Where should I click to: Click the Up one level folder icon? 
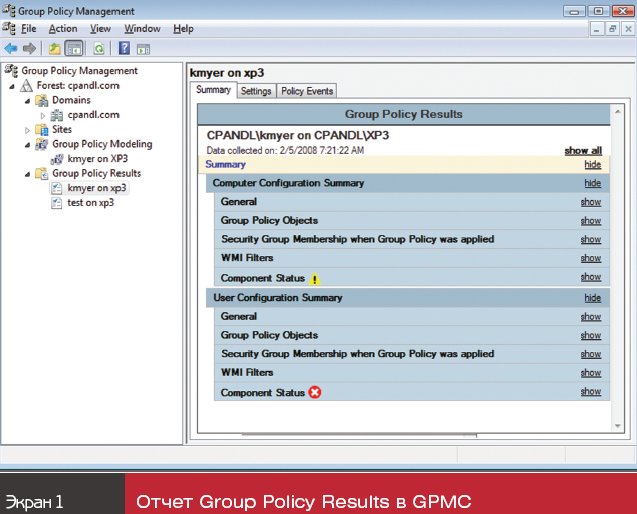54,48
